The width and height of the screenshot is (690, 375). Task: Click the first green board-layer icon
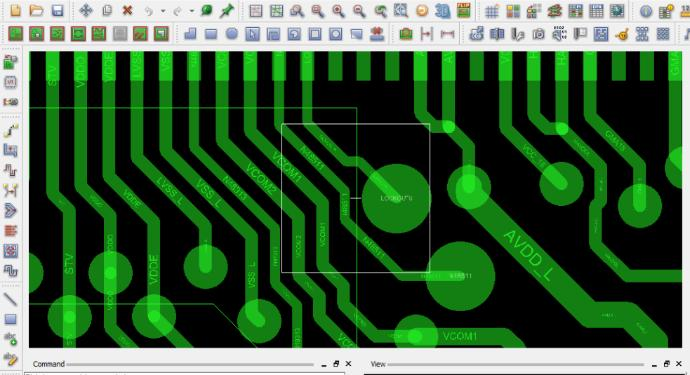[16, 34]
